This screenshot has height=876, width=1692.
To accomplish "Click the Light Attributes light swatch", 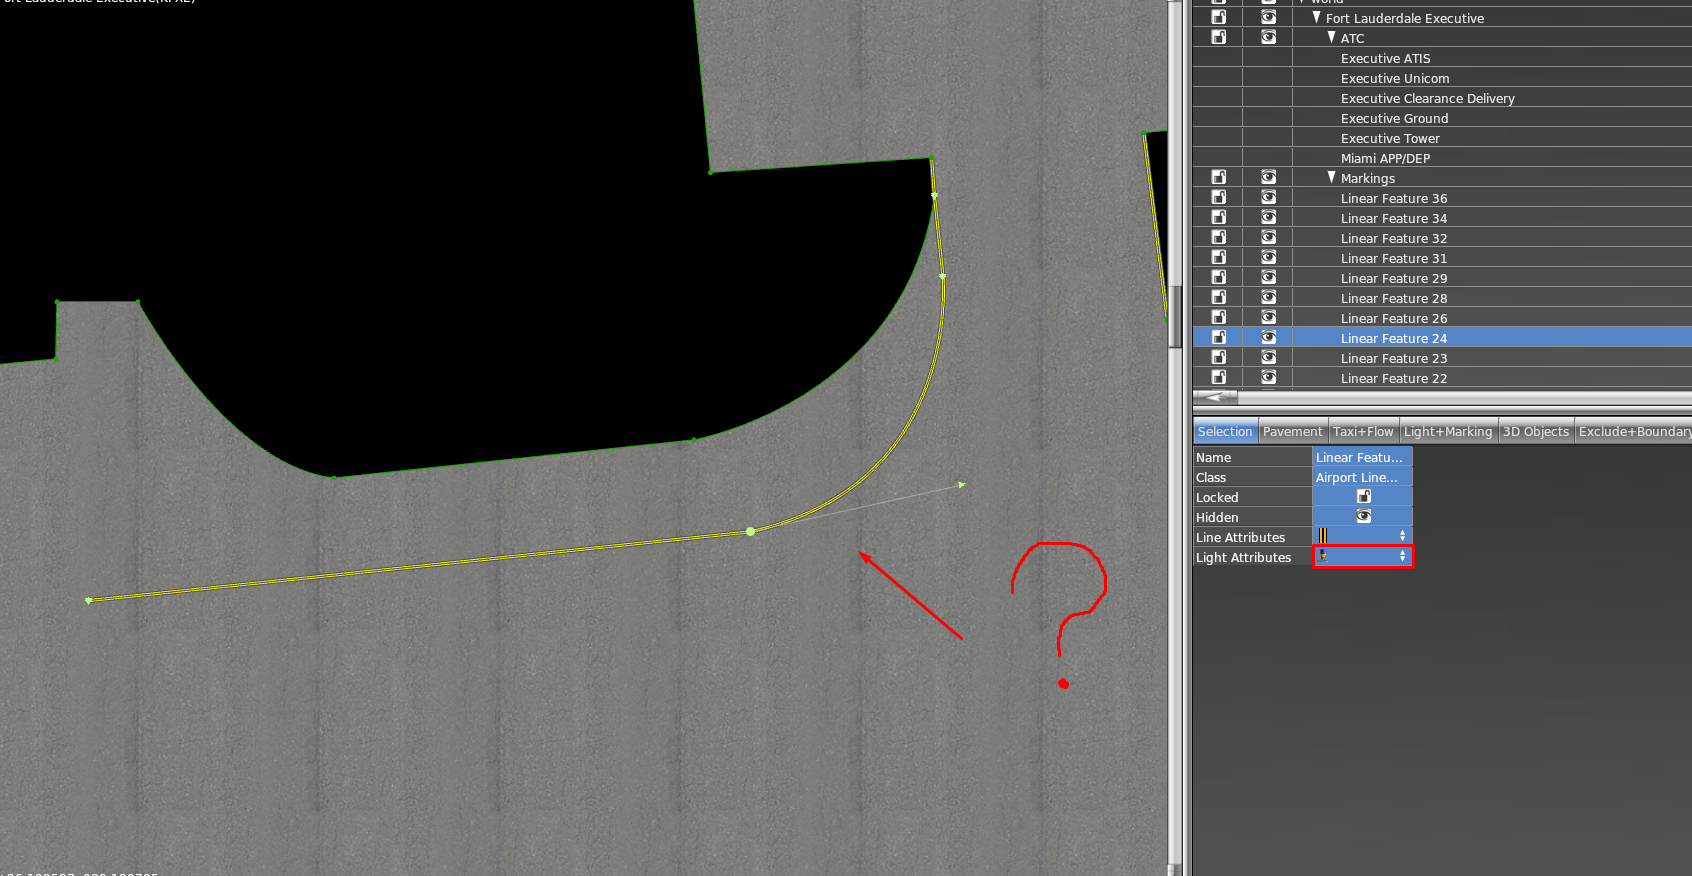I will coord(1323,556).
